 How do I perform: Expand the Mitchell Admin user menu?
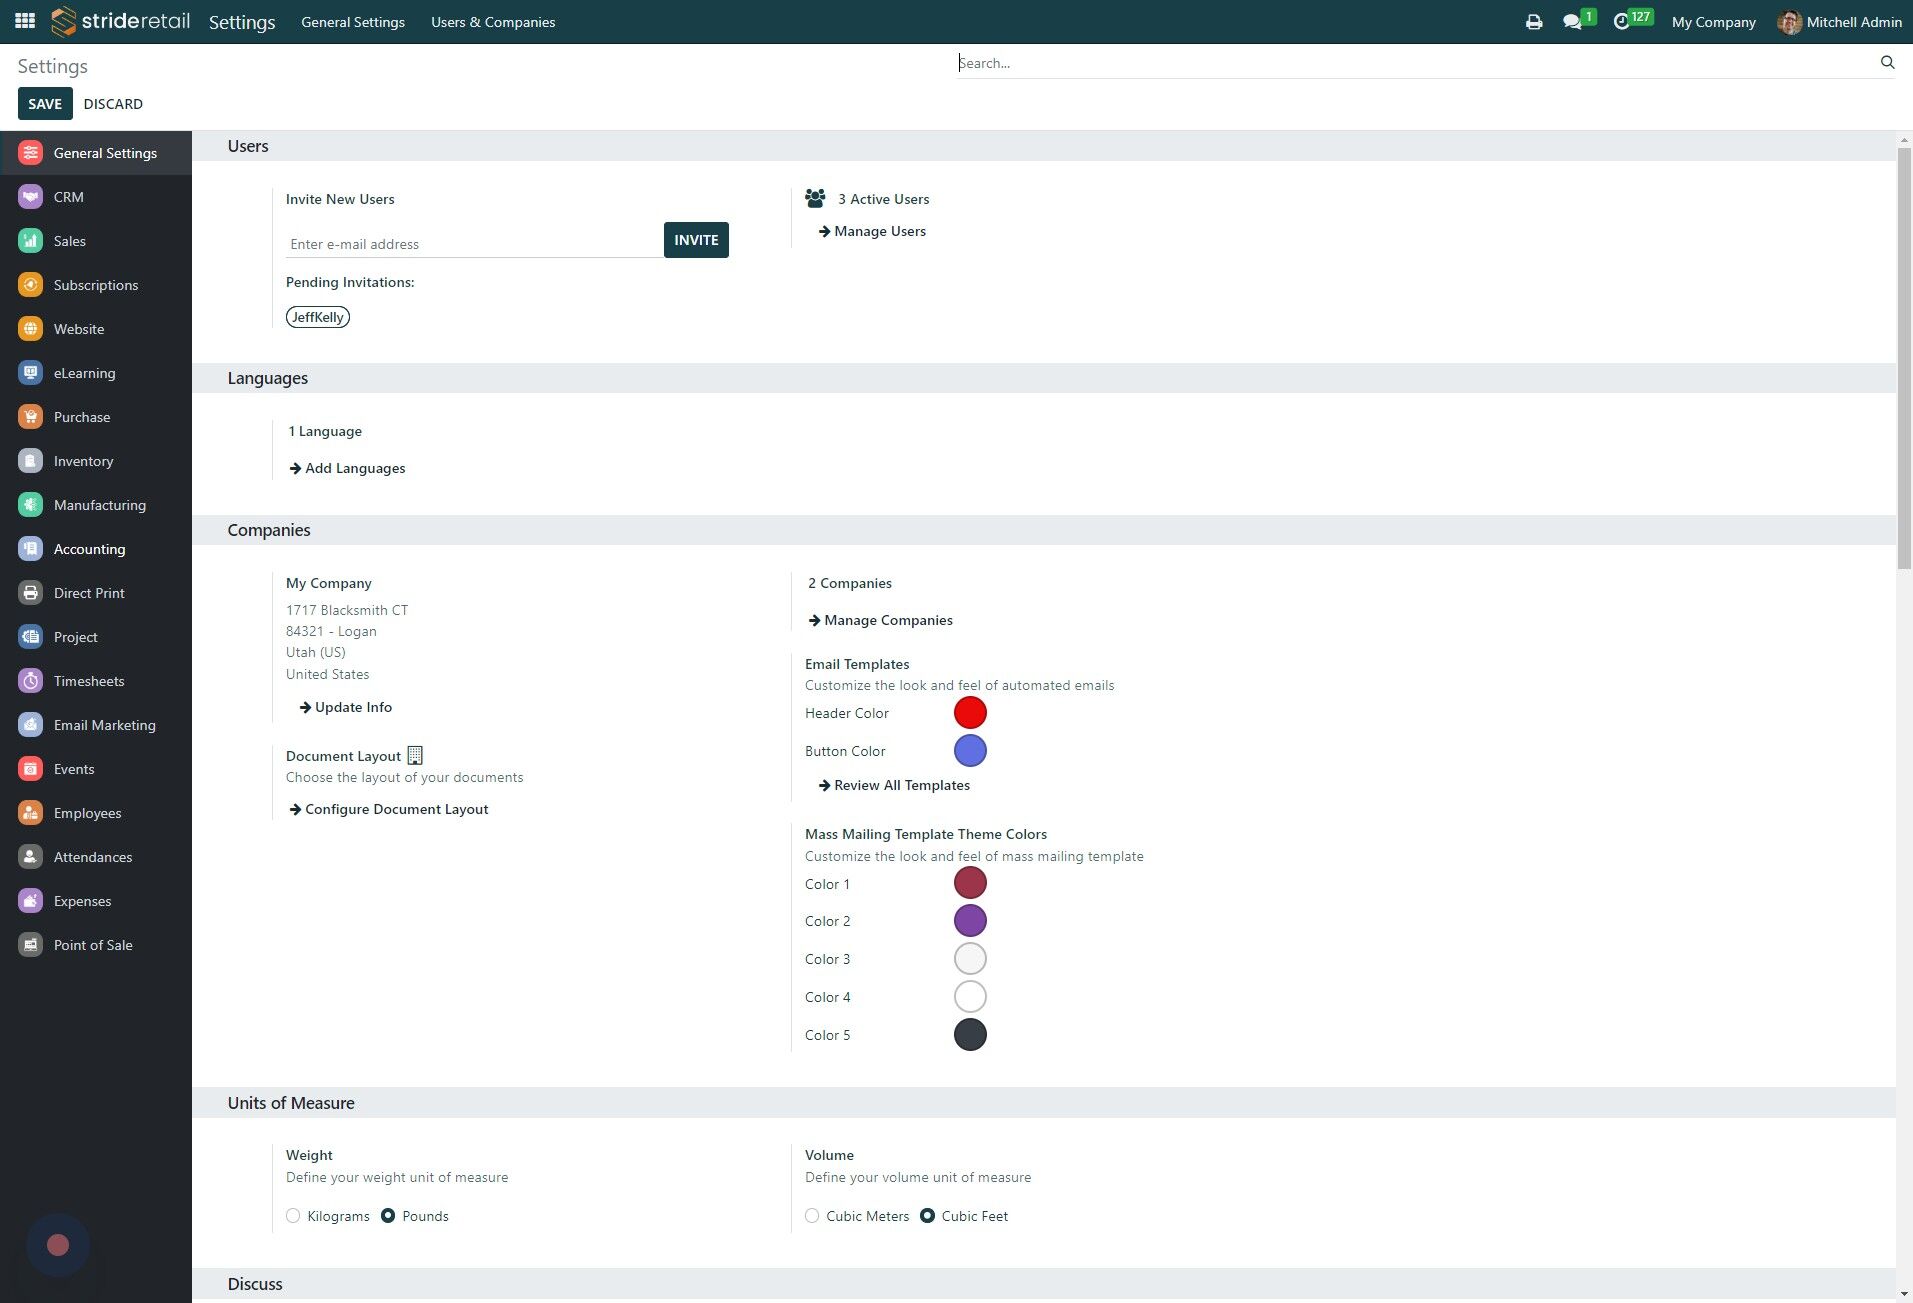click(x=1839, y=22)
